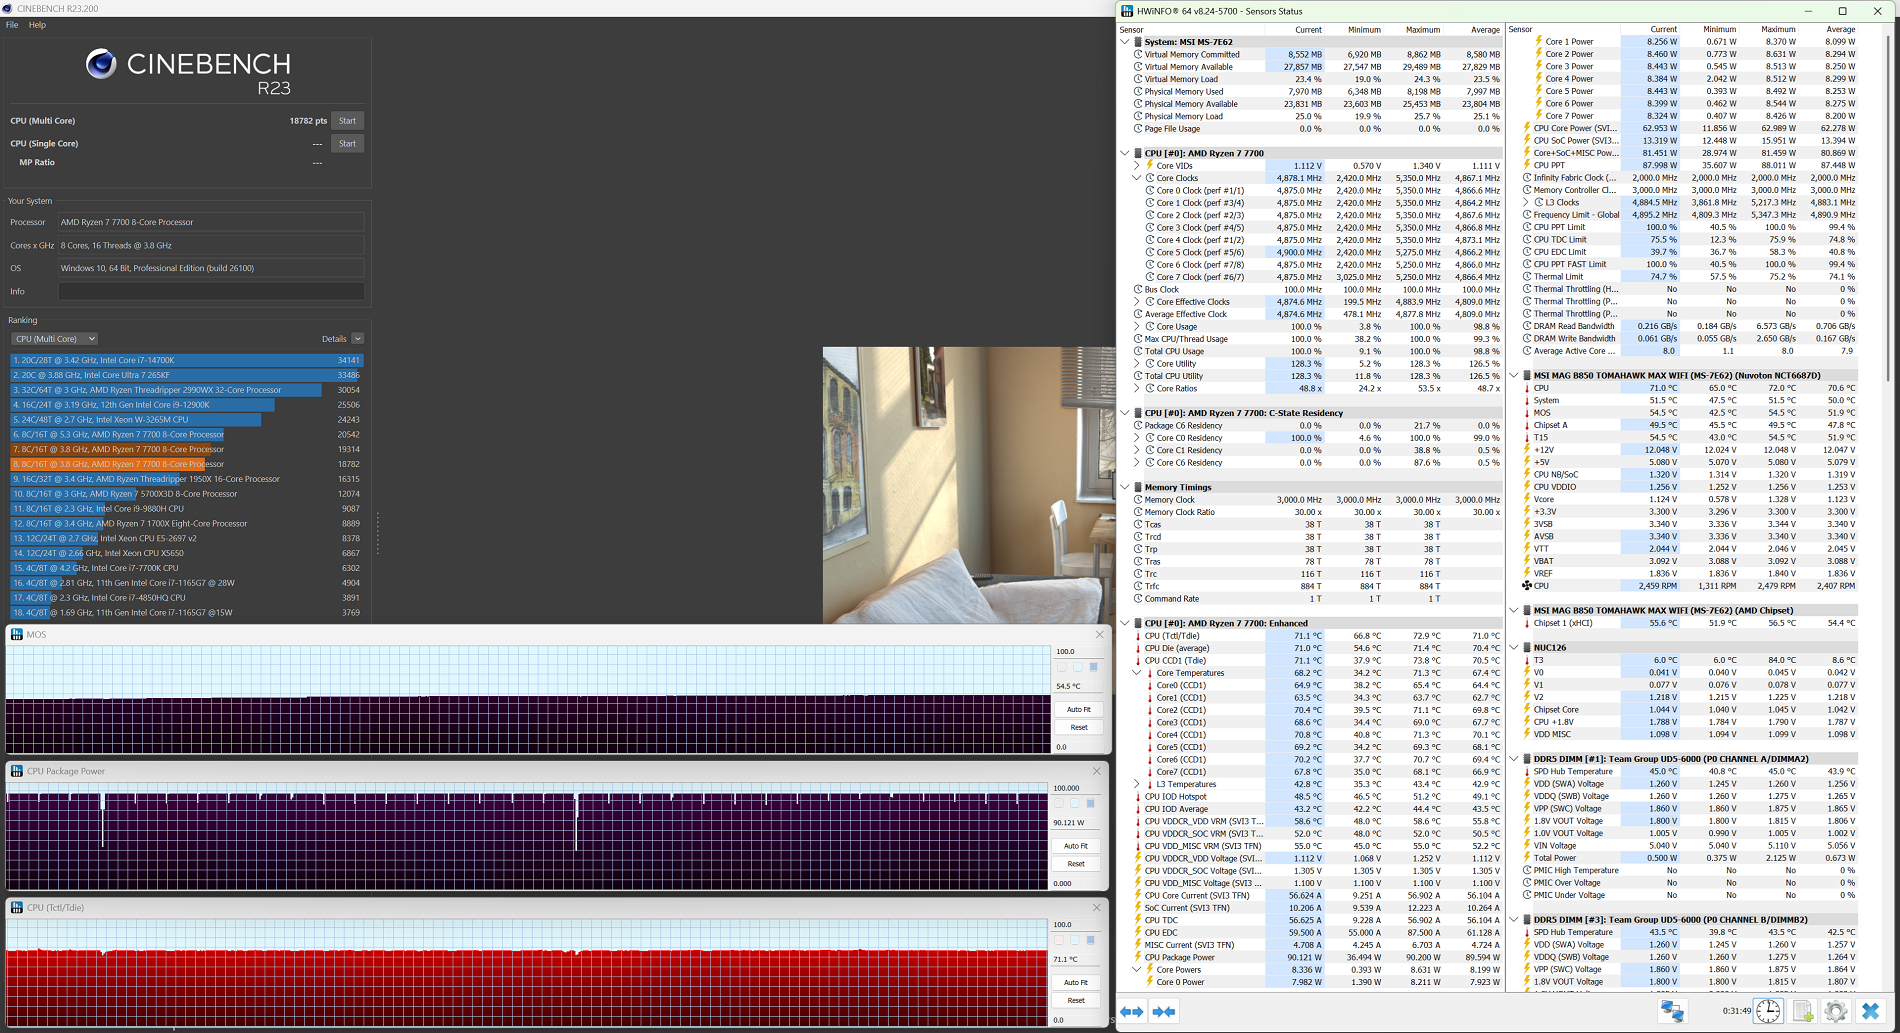Collapse the System: MSI MS-7E62 sensor group
Viewport: 1900px width, 1033px height.
tap(1125, 42)
